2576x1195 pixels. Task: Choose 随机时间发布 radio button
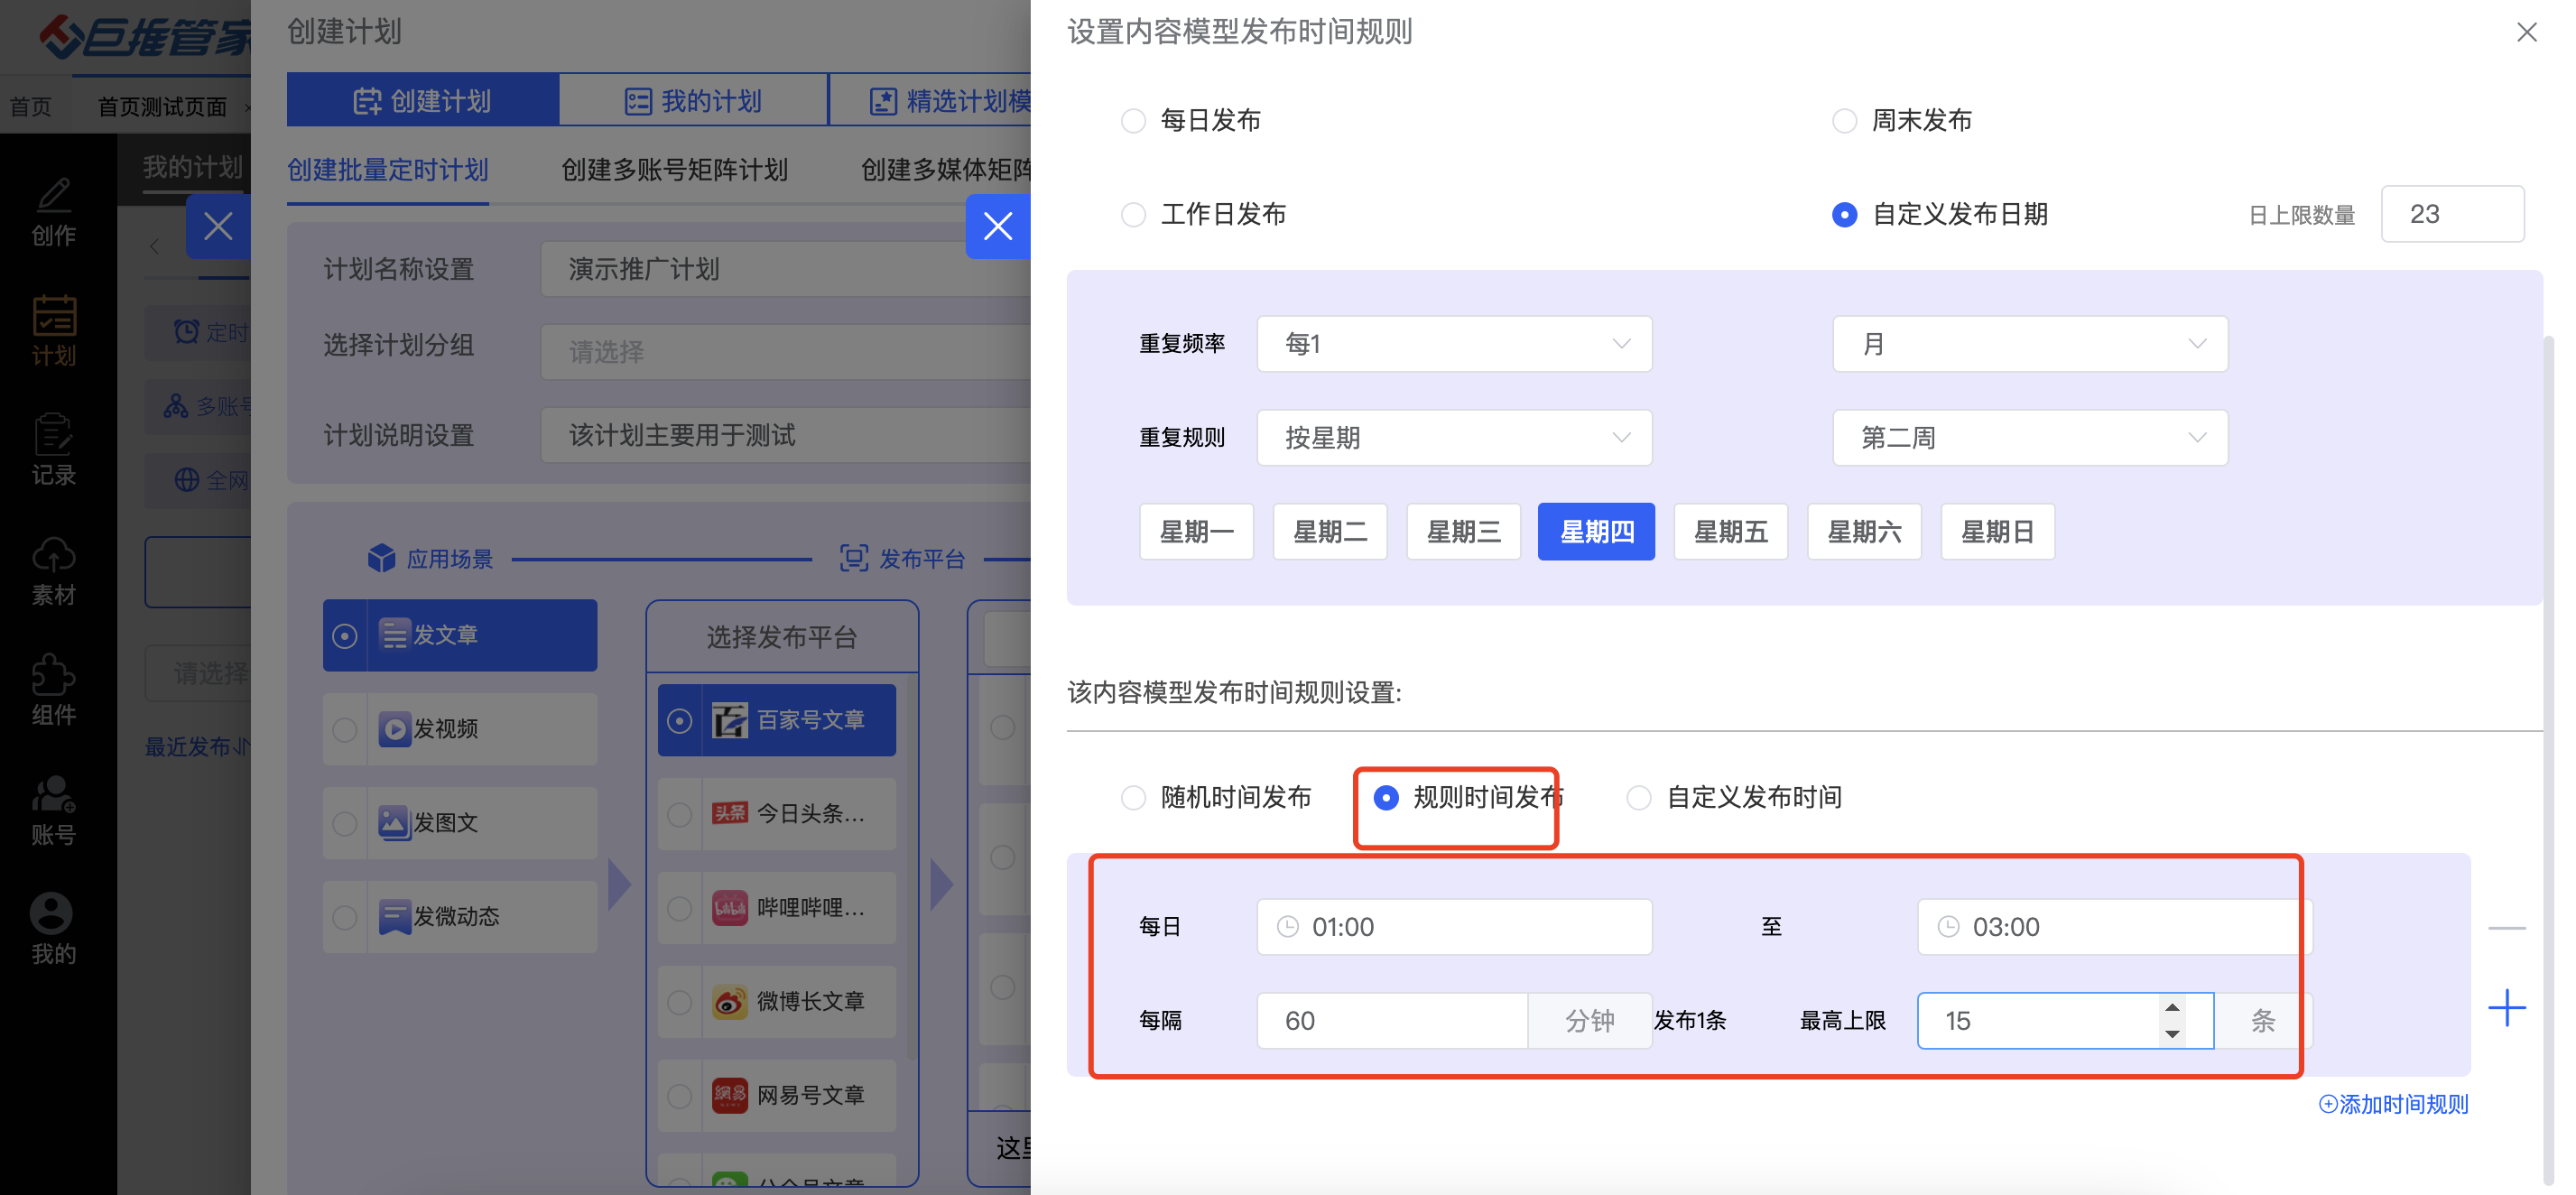[1133, 798]
